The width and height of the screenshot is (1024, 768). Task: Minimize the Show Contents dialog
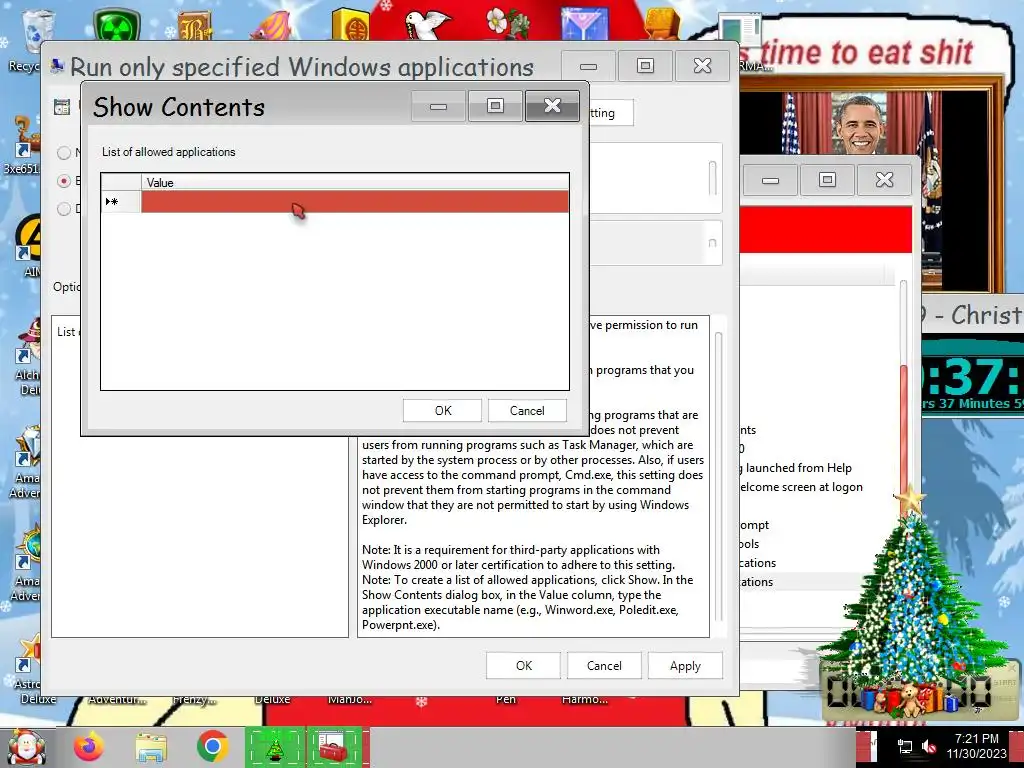[438, 105]
